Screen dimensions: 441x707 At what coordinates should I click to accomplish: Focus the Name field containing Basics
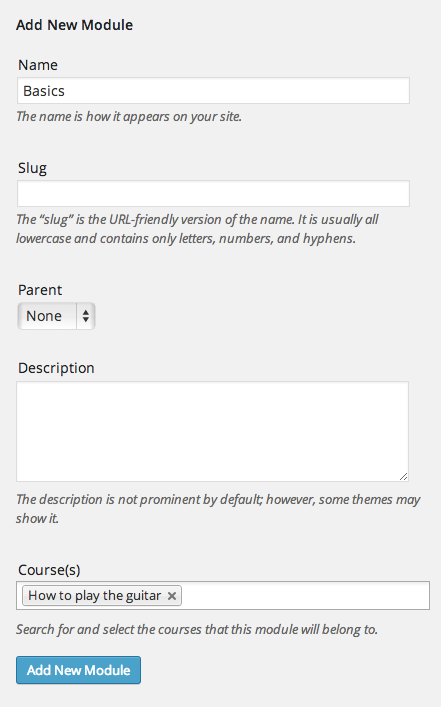213,91
